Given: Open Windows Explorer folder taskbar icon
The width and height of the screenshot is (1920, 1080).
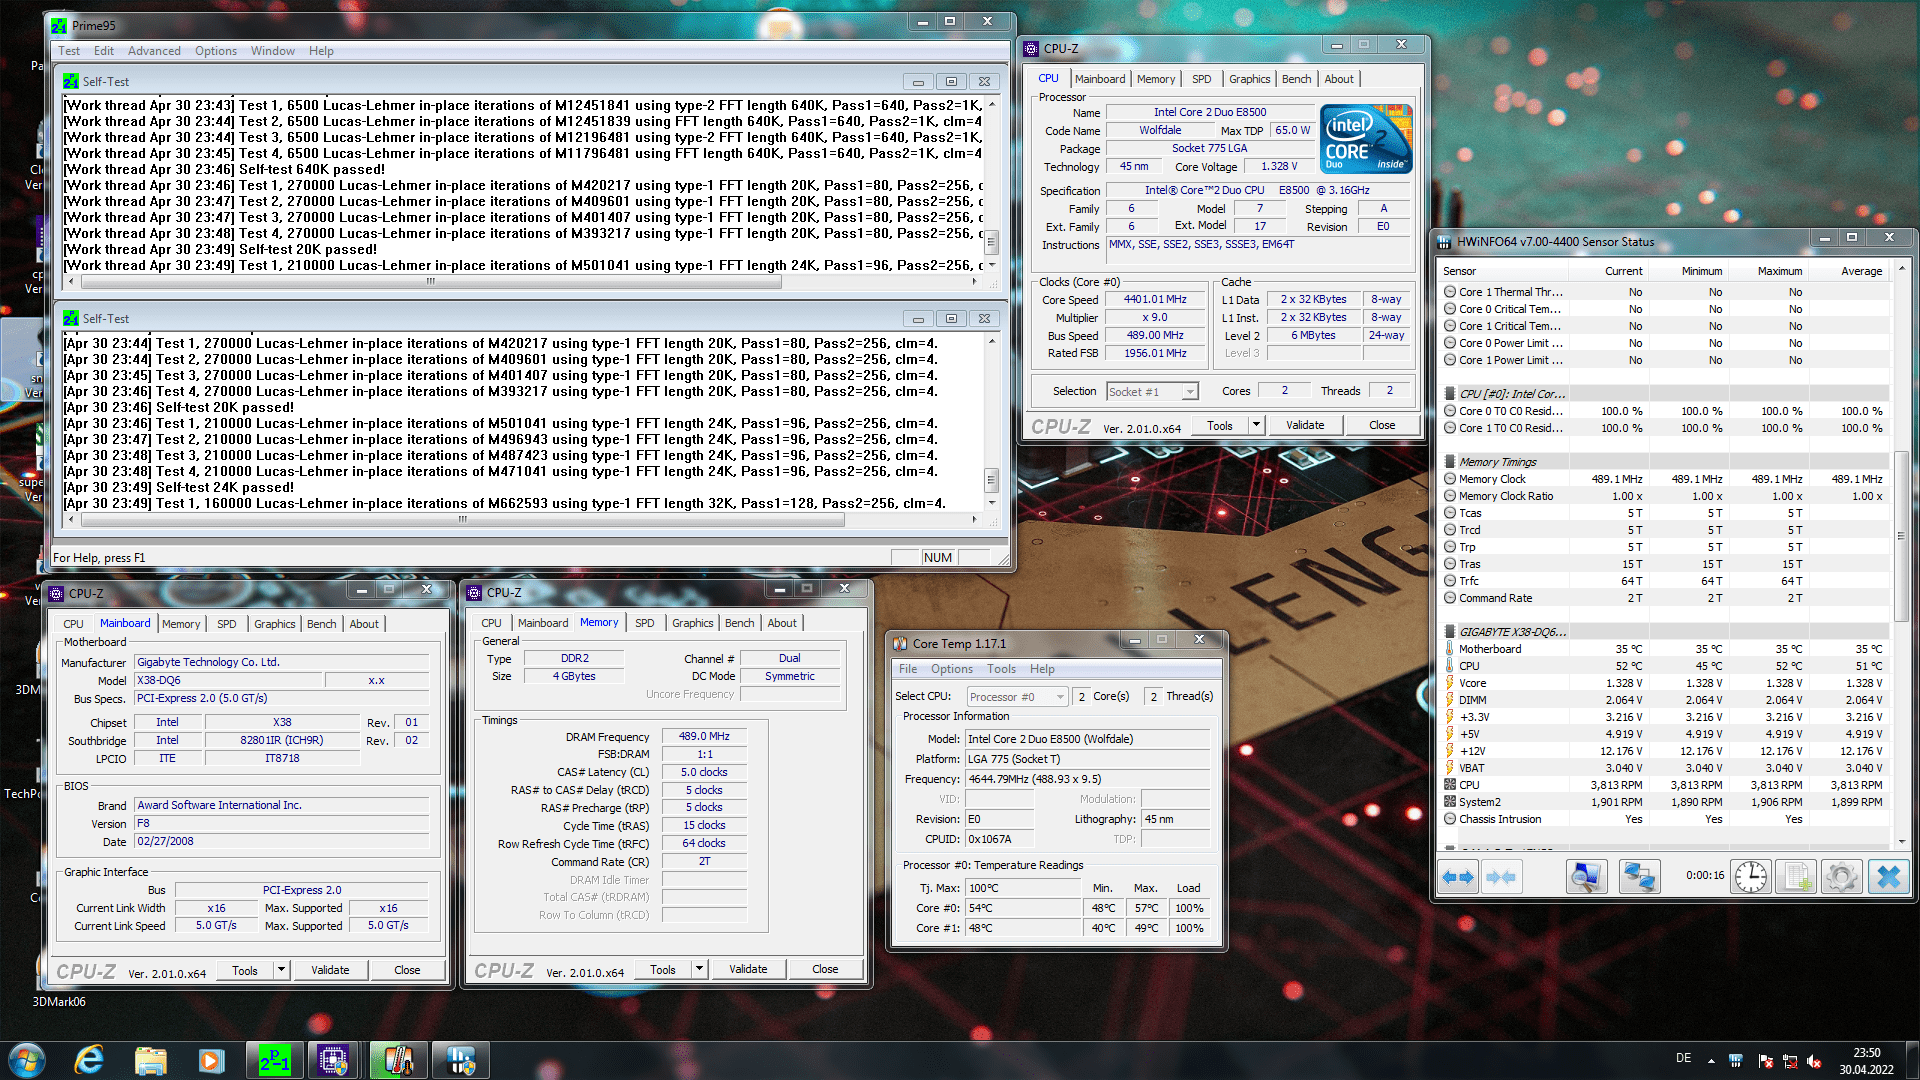Looking at the screenshot, I should coord(150,1059).
